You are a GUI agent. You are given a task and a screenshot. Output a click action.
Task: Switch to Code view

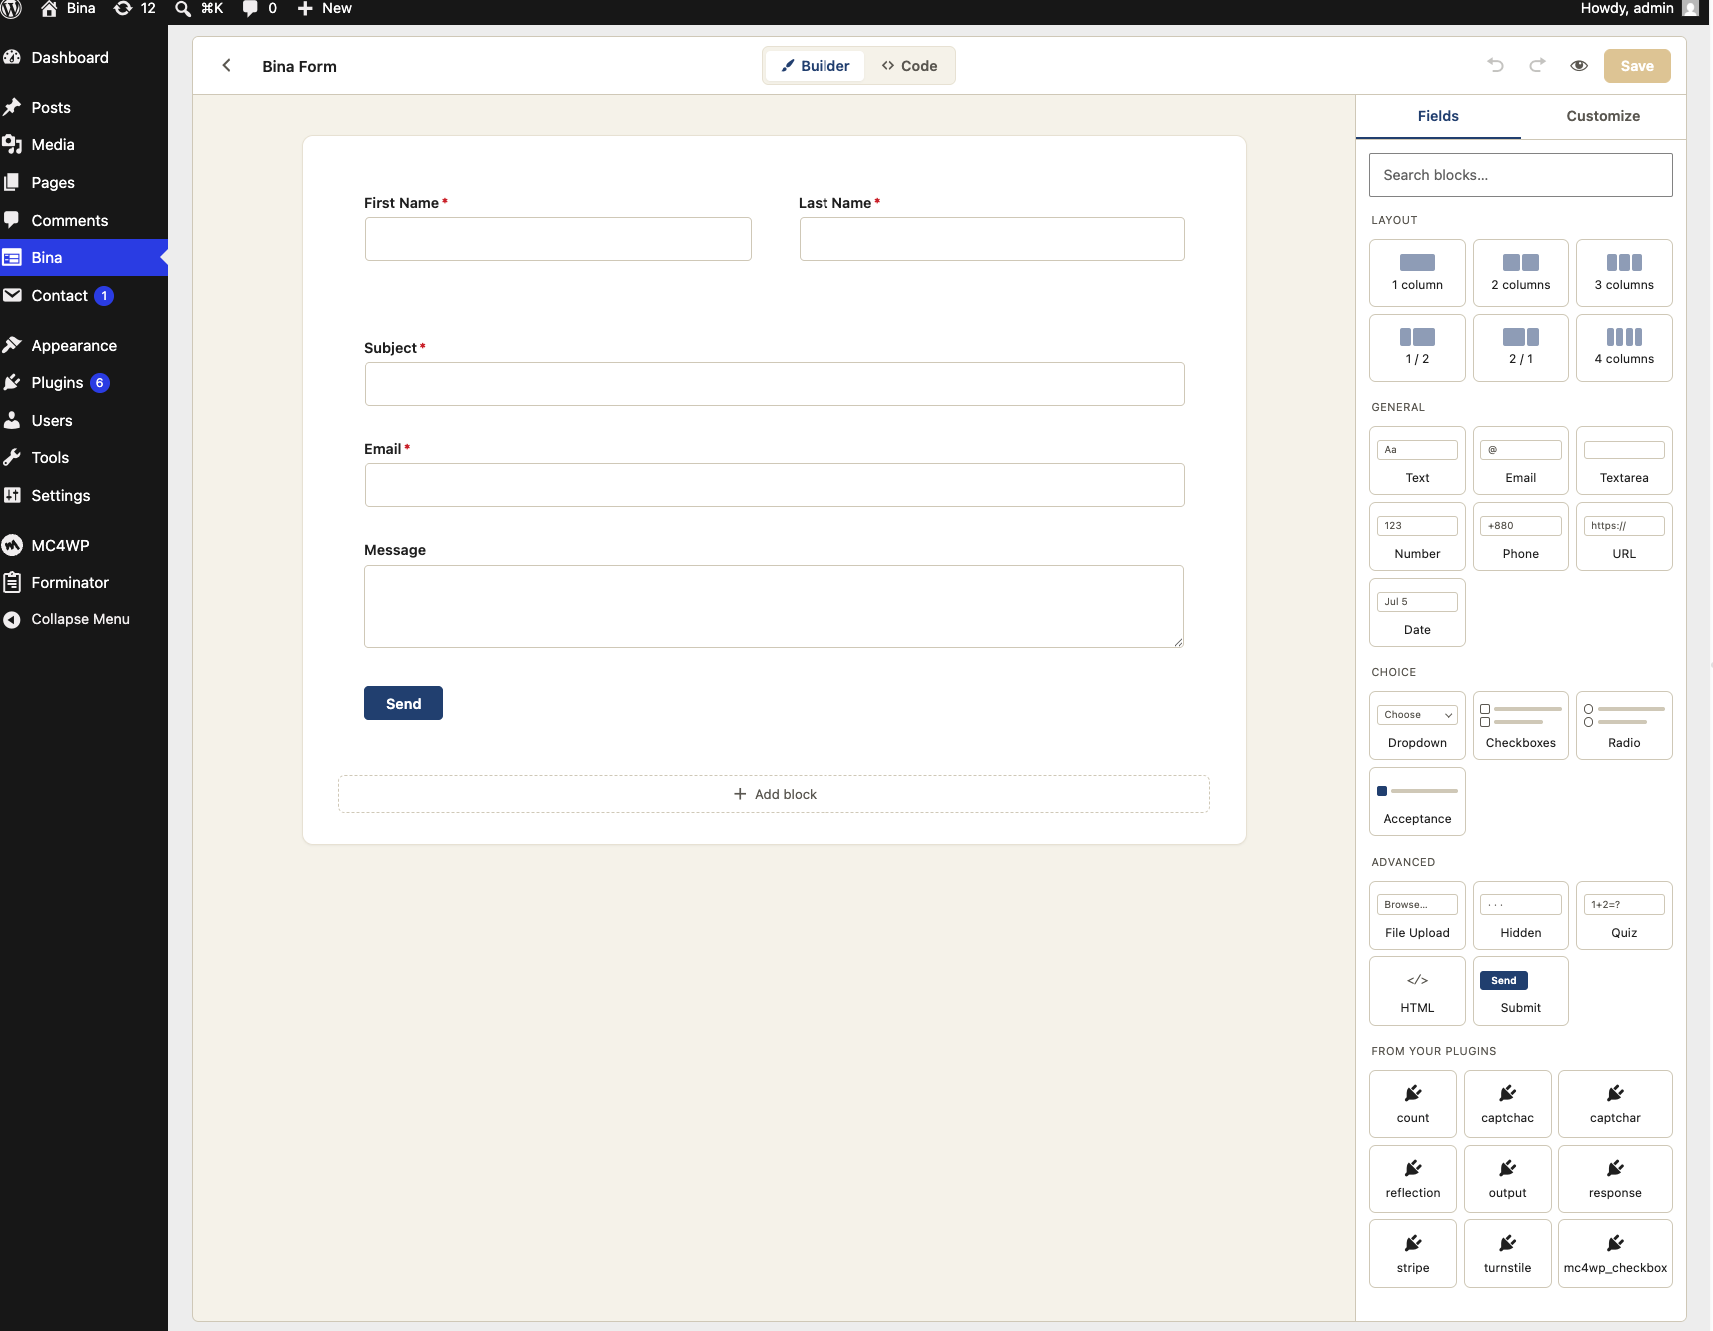pos(909,66)
